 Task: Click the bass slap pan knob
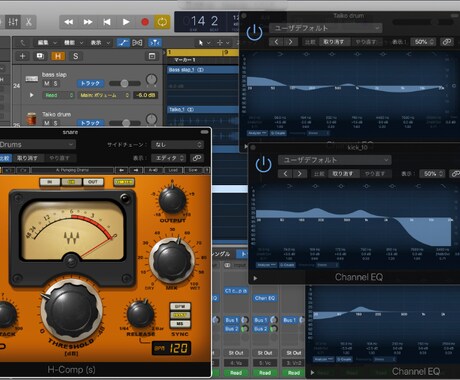[152, 80]
